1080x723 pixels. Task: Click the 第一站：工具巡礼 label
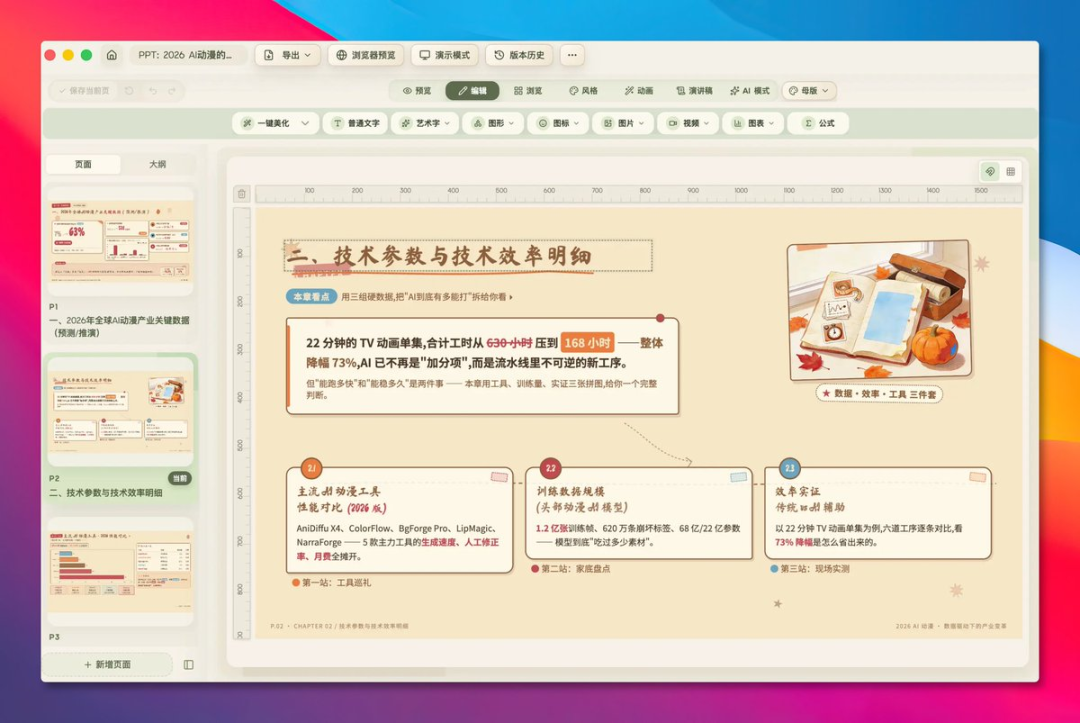click(x=332, y=583)
